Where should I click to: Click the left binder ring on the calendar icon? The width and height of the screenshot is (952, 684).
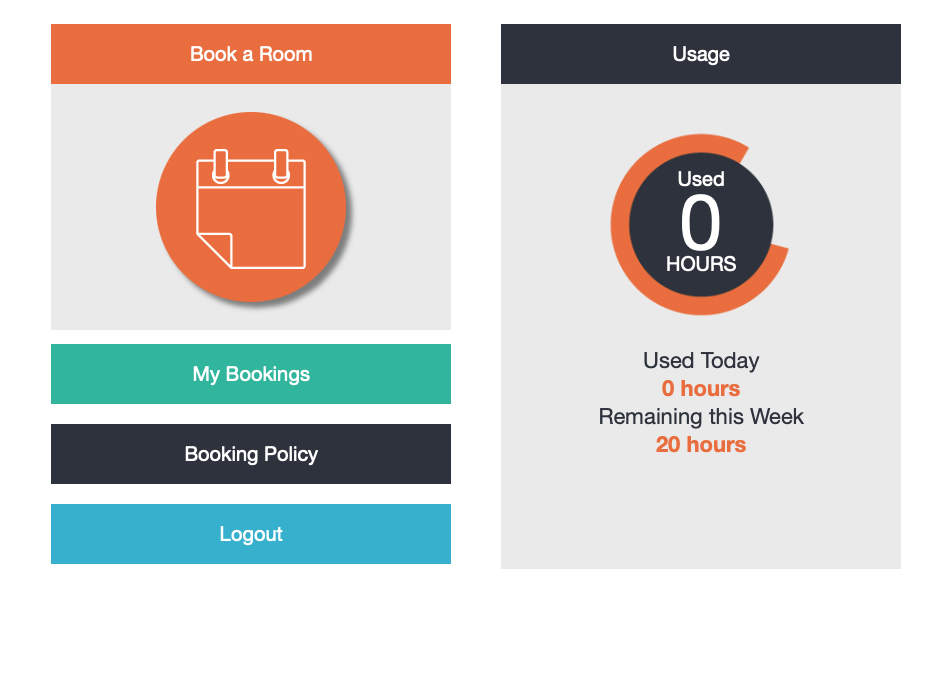click(221, 166)
